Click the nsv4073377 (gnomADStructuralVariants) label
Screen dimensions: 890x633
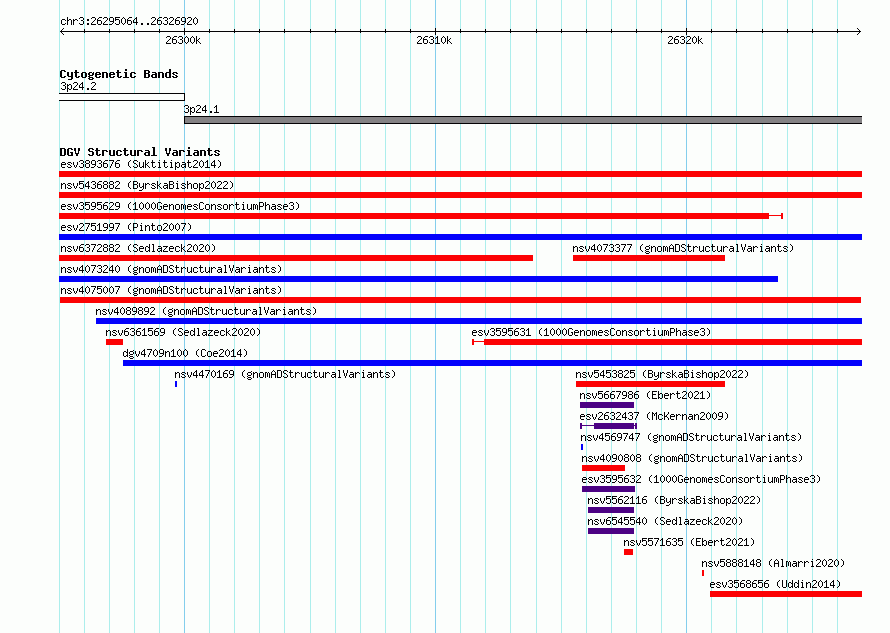[x=683, y=248]
